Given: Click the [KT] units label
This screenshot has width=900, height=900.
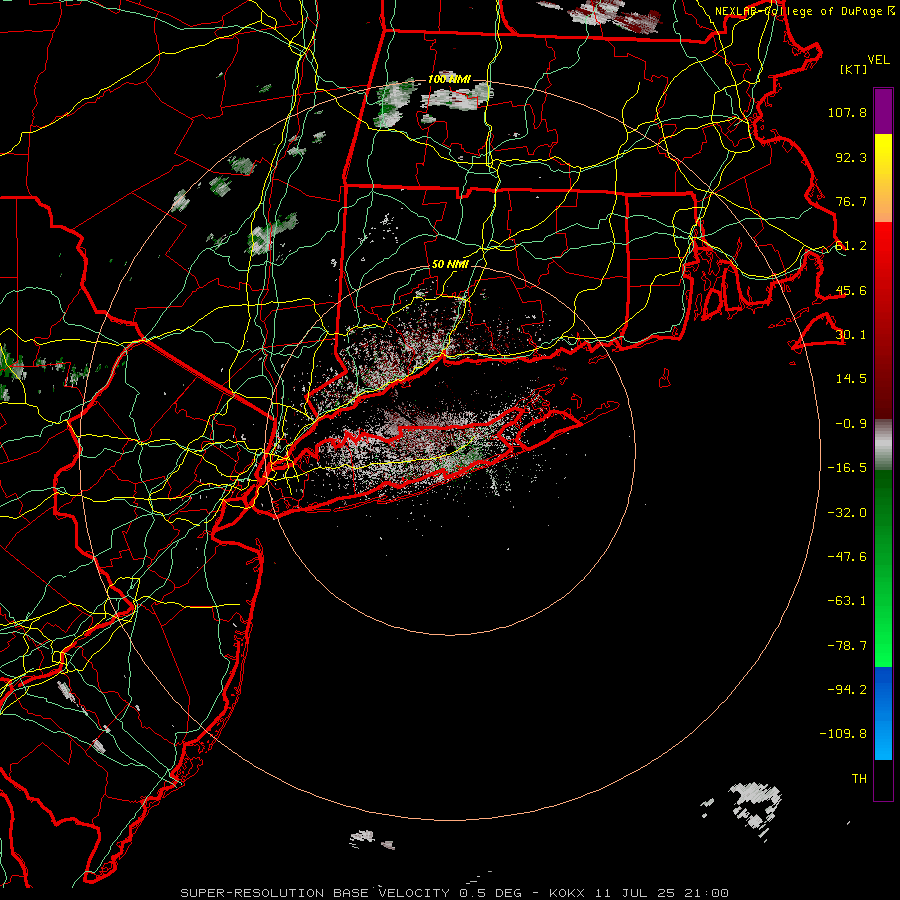Looking at the screenshot, I should pyautogui.click(x=854, y=69).
